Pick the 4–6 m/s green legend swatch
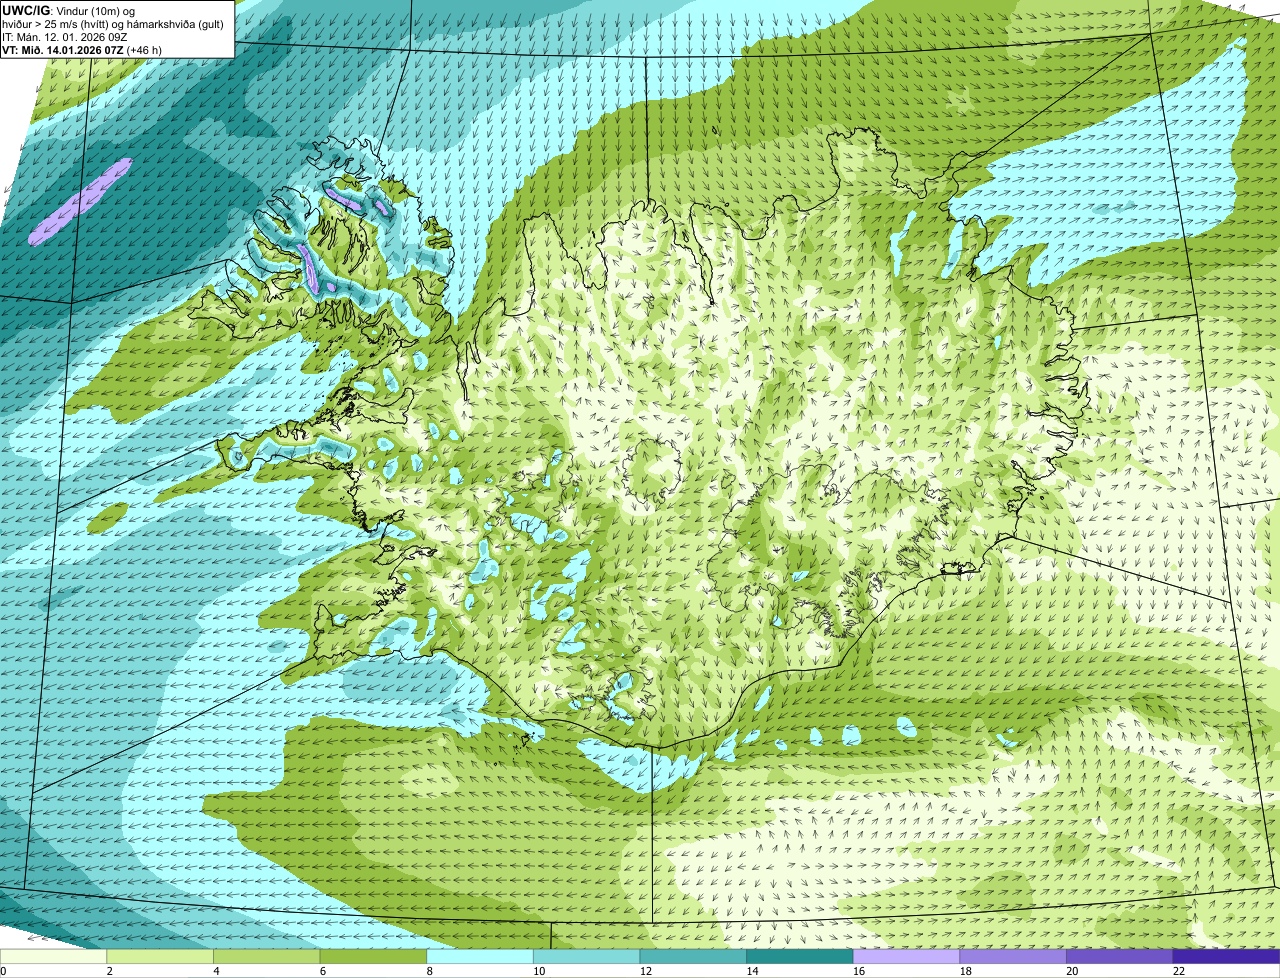The height and width of the screenshot is (978, 1280). coord(267,956)
